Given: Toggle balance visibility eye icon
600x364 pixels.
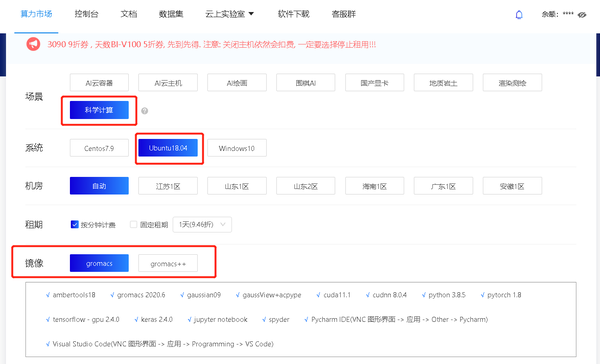Looking at the screenshot, I should pos(582,15).
